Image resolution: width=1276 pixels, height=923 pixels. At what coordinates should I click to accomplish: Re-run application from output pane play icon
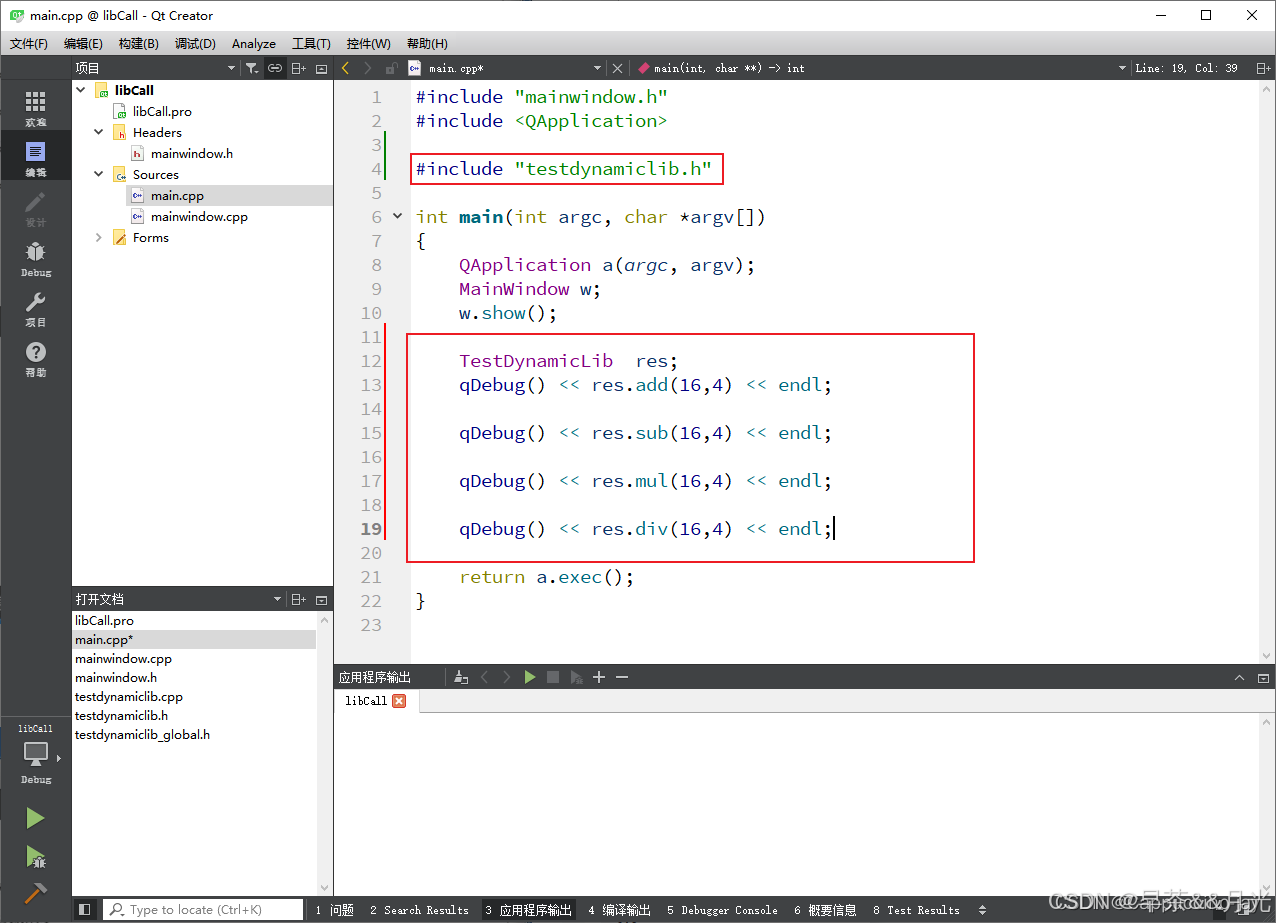530,677
